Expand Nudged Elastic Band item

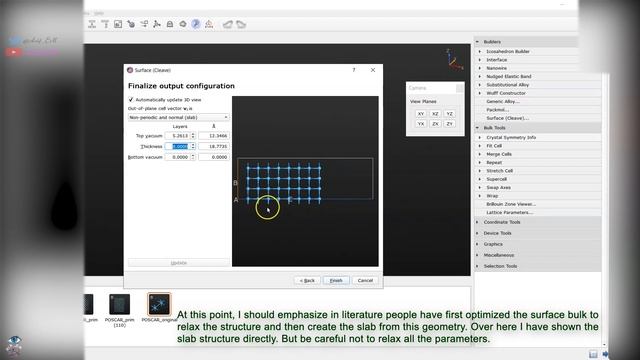click(480, 76)
